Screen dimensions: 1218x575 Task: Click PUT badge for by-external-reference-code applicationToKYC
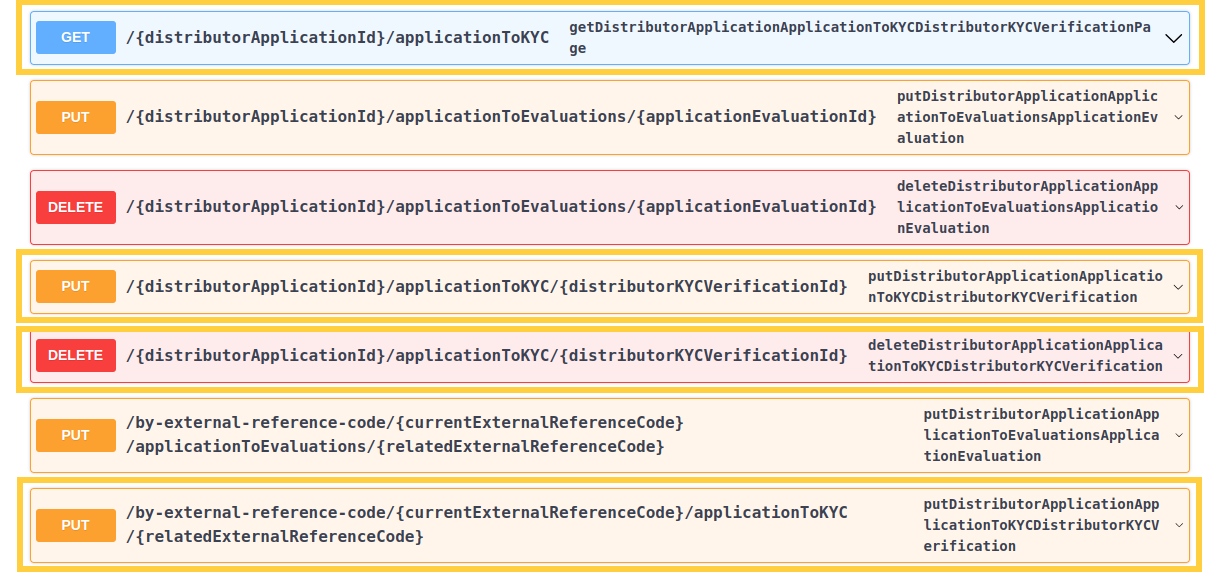[x=76, y=525]
